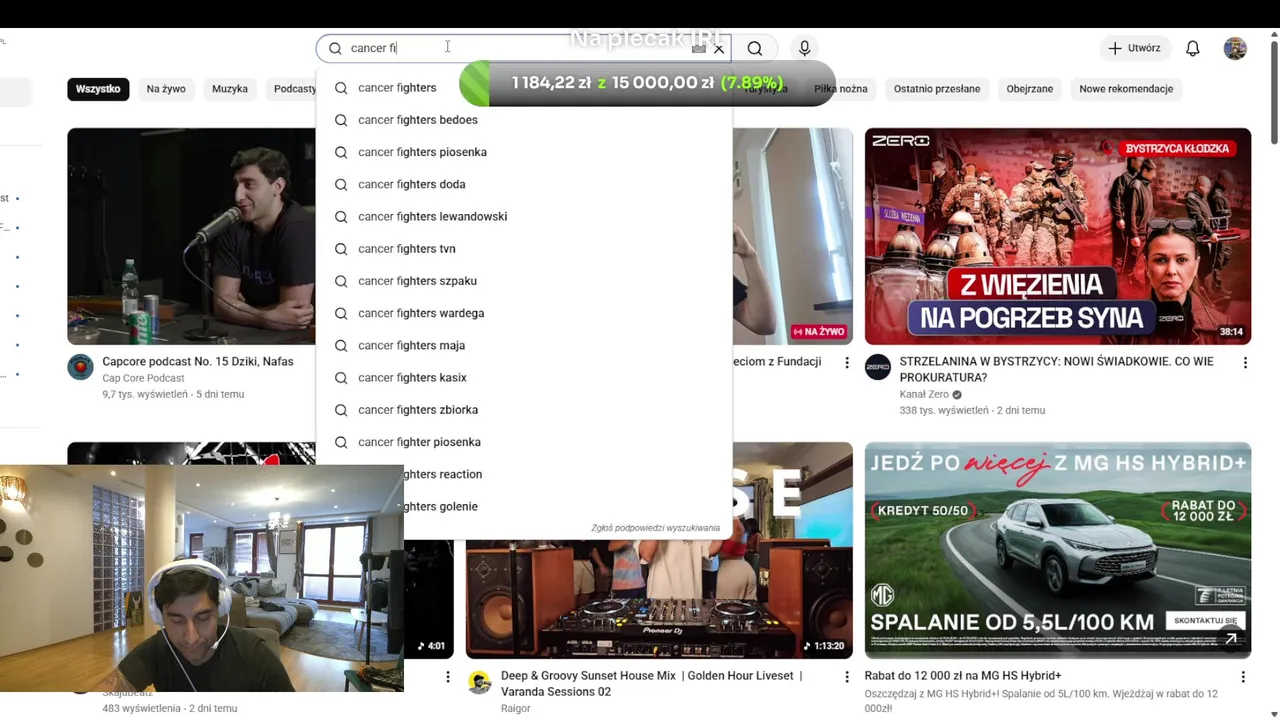Select the Piłka nożna filter chip
This screenshot has height=720, width=1280.
pos(840,89)
